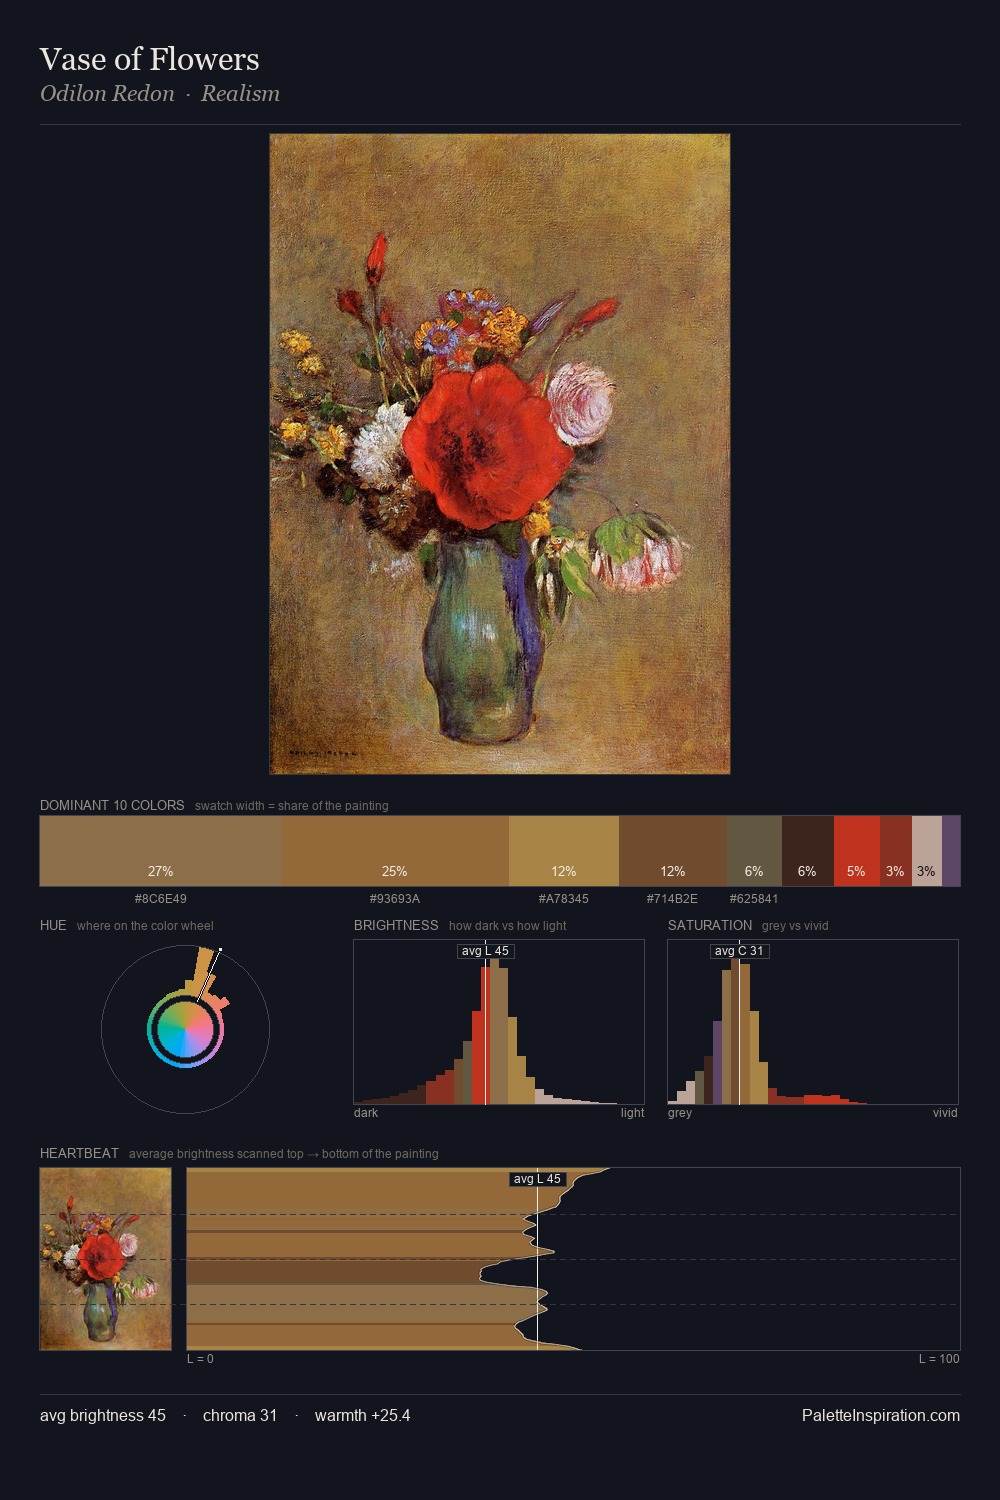Image resolution: width=1000 pixels, height=1500 pixels.
Task: Click the 'avg L 45' label in brightness chart
Action: point(485,951)
